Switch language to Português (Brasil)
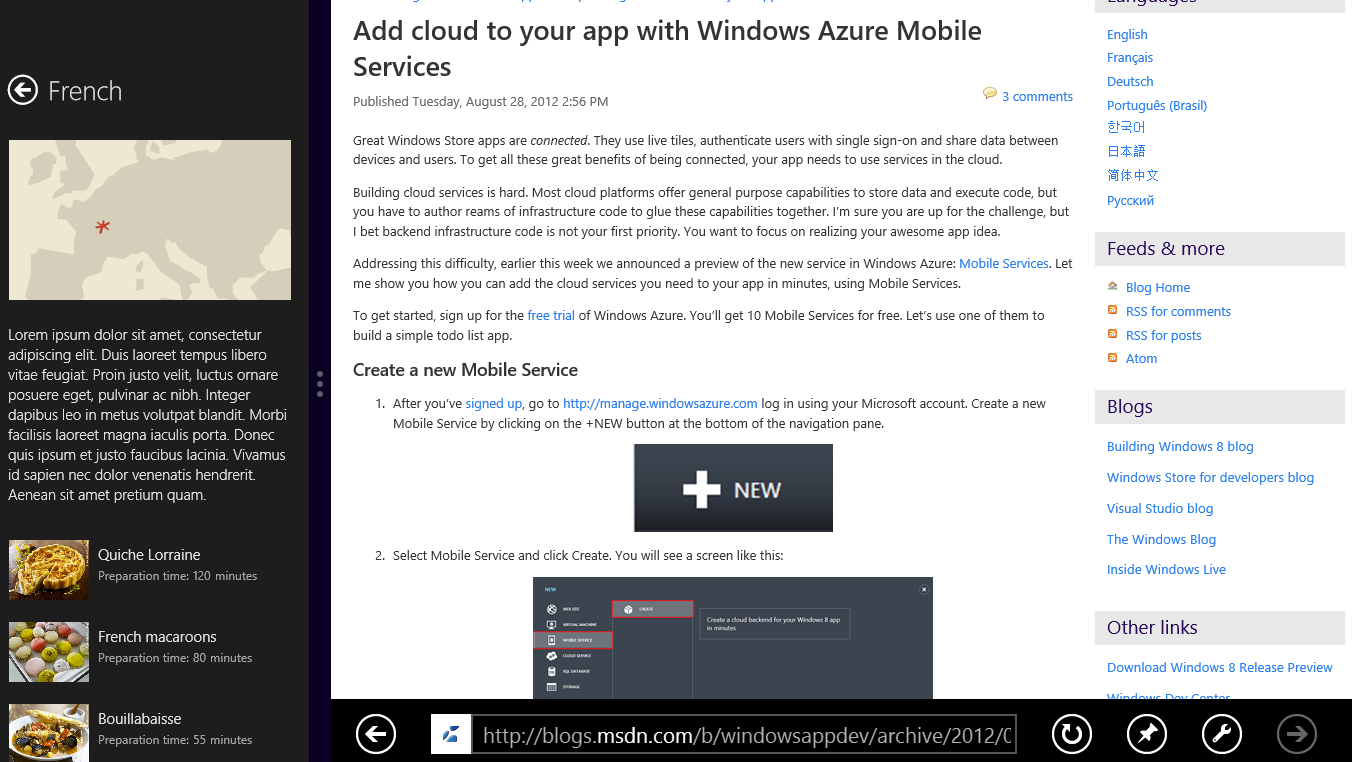1352x762 pixels. [1157, 106]
